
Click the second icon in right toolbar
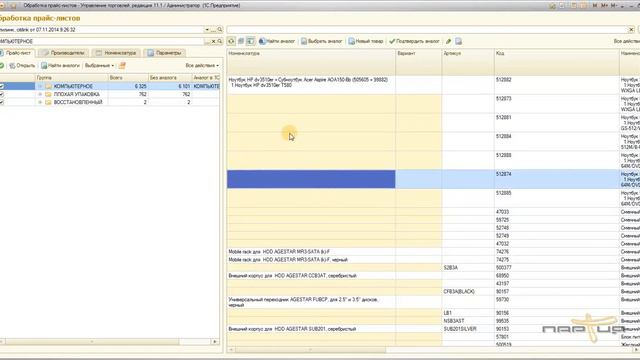click(x=241, y=41)
